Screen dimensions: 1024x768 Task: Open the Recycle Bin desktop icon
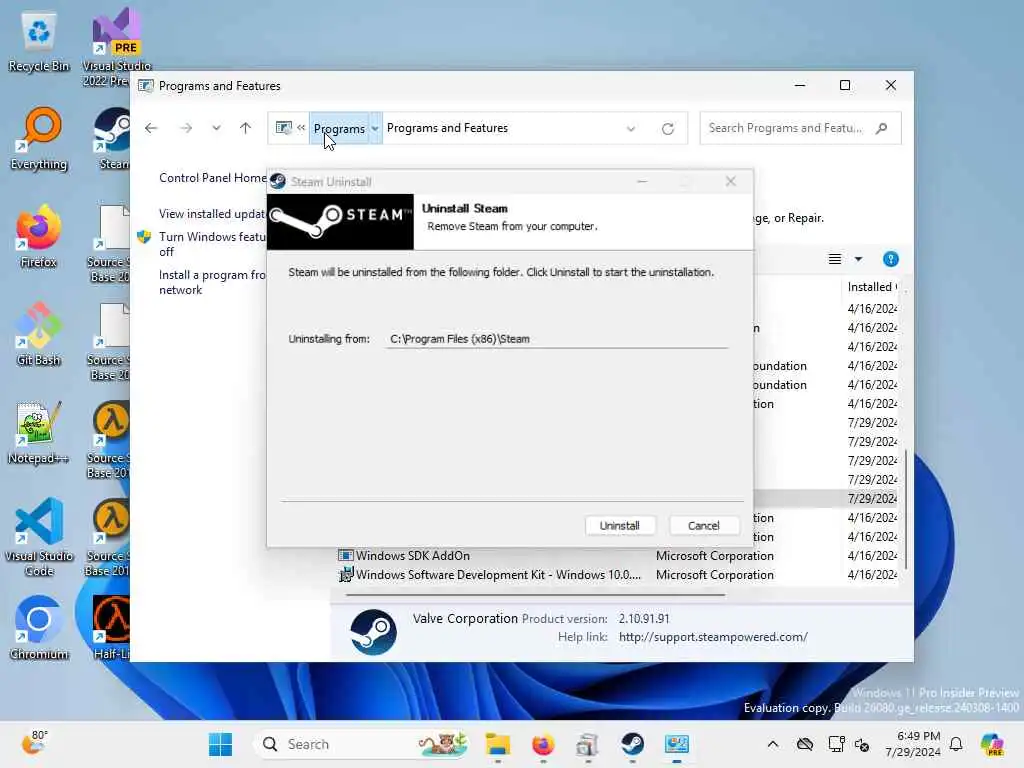click(39, 42)
